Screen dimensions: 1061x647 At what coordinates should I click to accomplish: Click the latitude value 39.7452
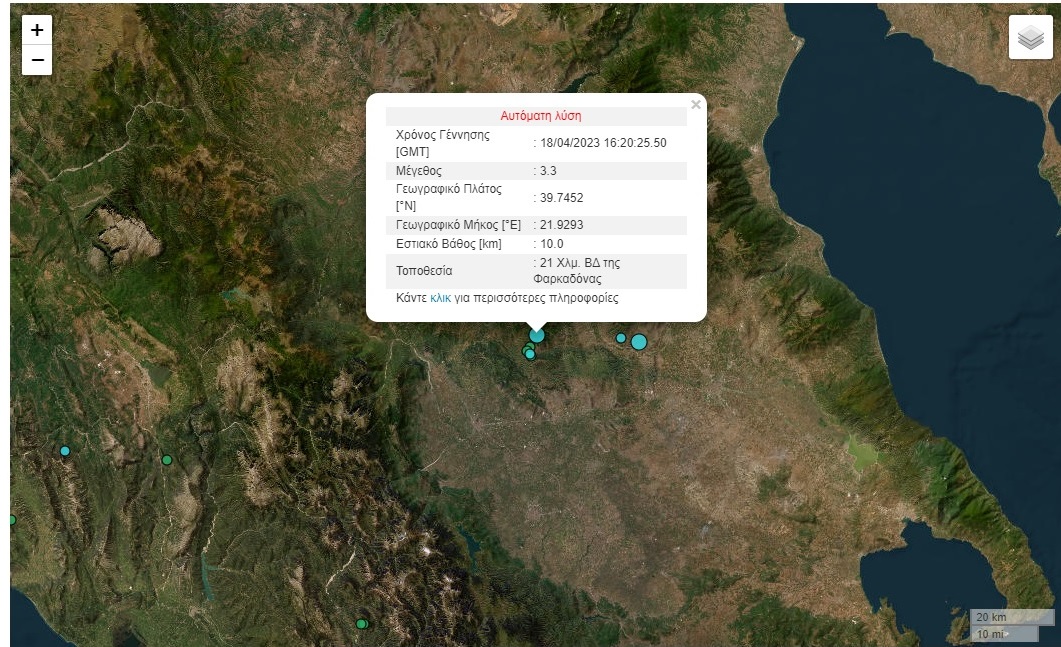pos(561,198)
